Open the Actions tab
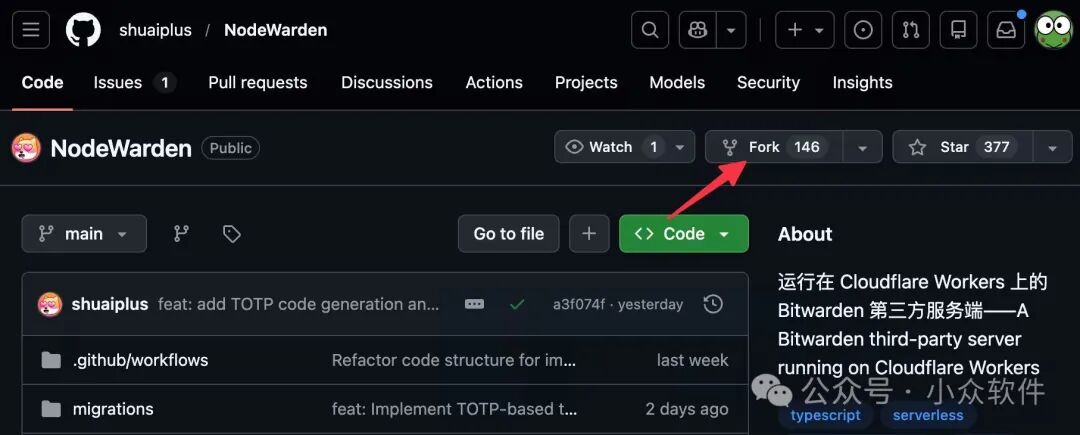 [x=494, y=83]
